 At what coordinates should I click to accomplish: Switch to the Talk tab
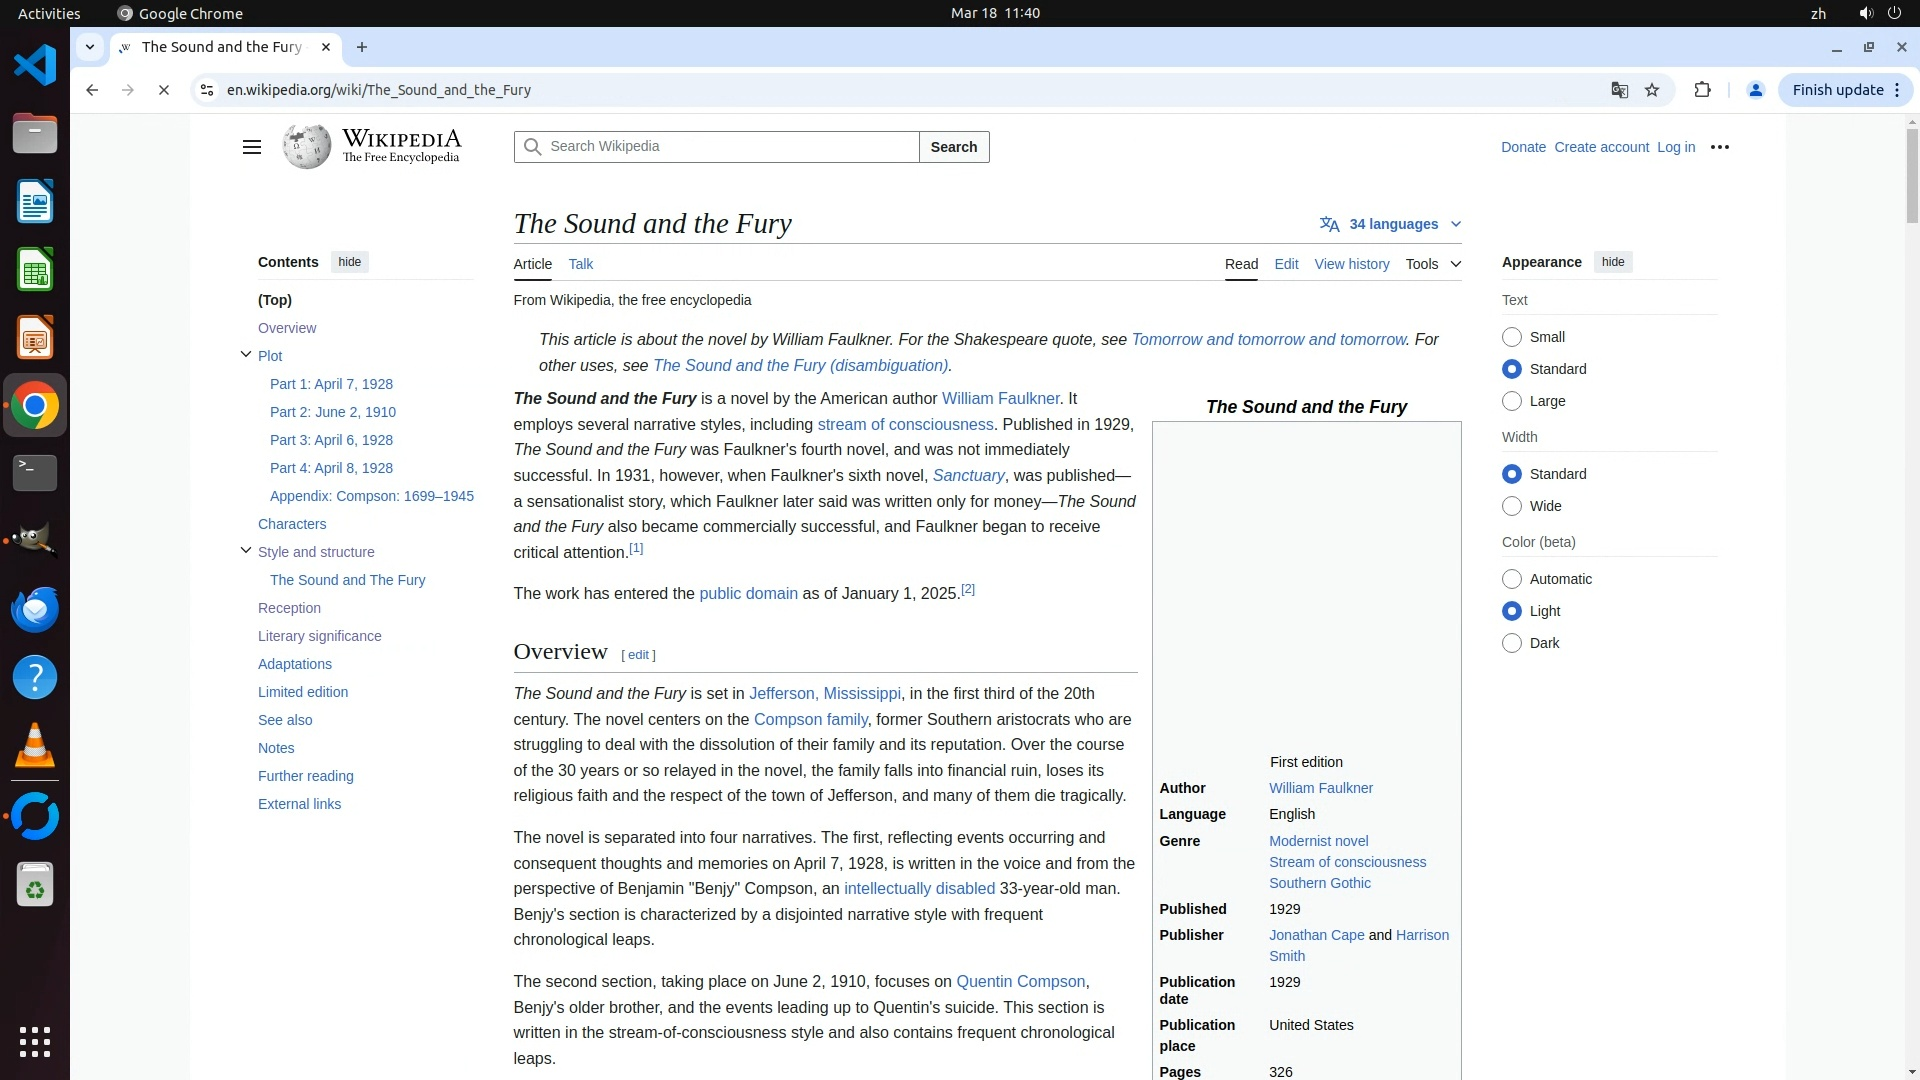580,264
